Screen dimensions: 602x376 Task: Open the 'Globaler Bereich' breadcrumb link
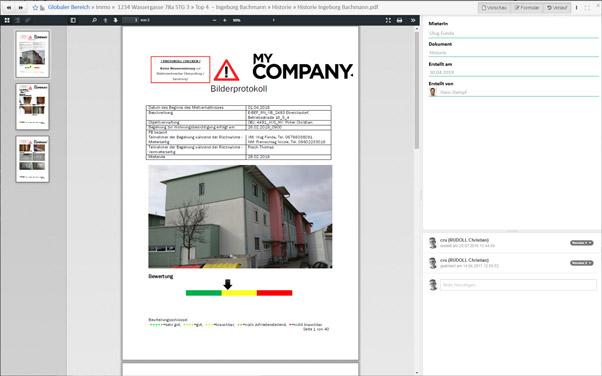pyautogui.click(x=69, y=7)
